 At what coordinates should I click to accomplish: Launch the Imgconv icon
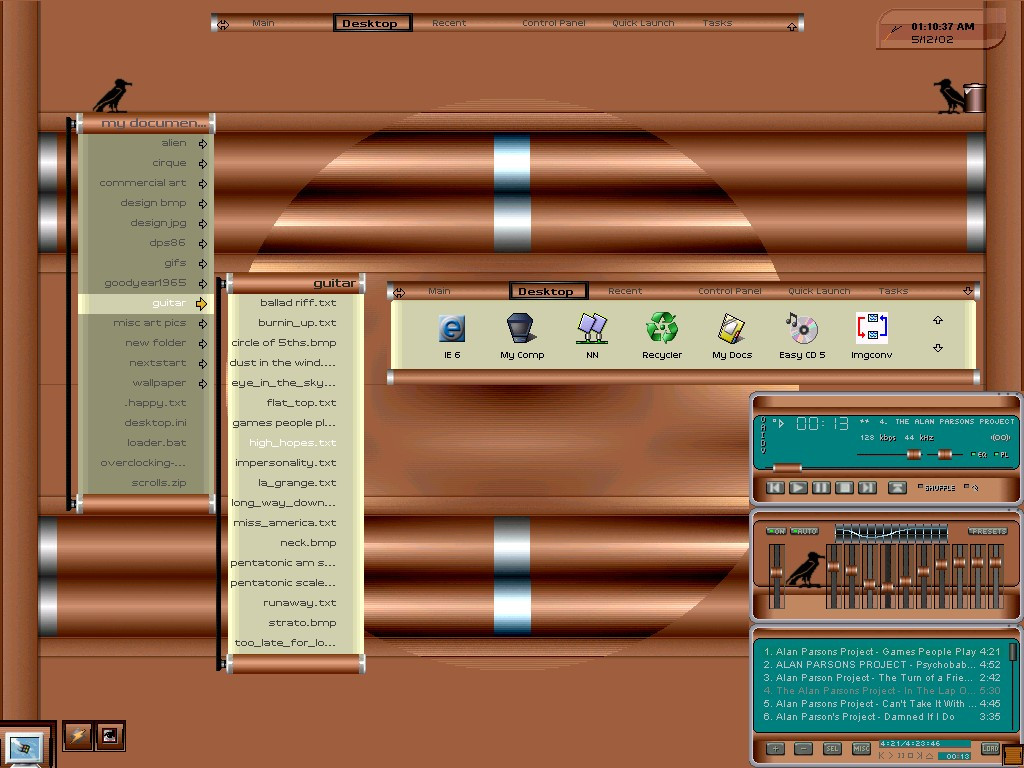pyautogui.click(x=871, y=329)
